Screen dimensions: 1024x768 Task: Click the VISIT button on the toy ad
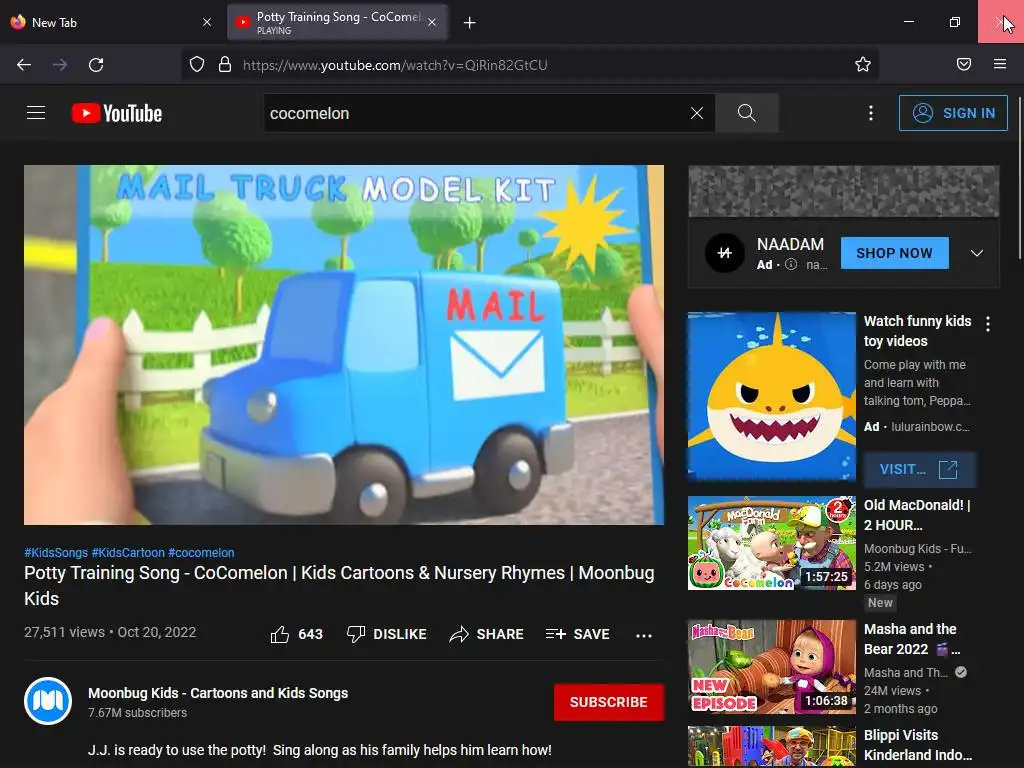(920, 469)
